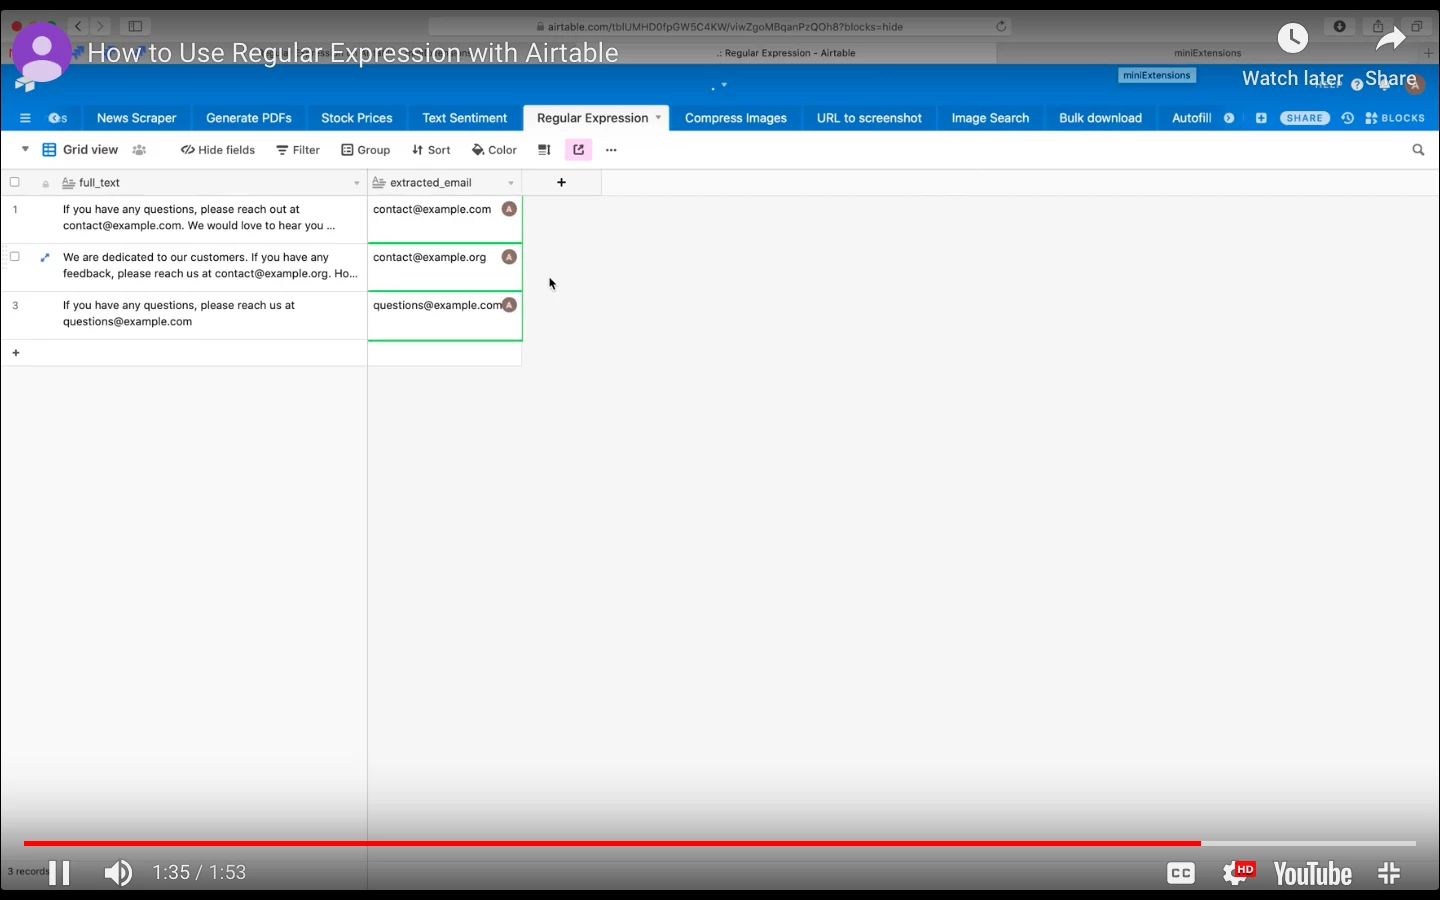This screenshot has height=900, width=1440.
Task: Open Hide fields menu
Action: click(218, 150)
